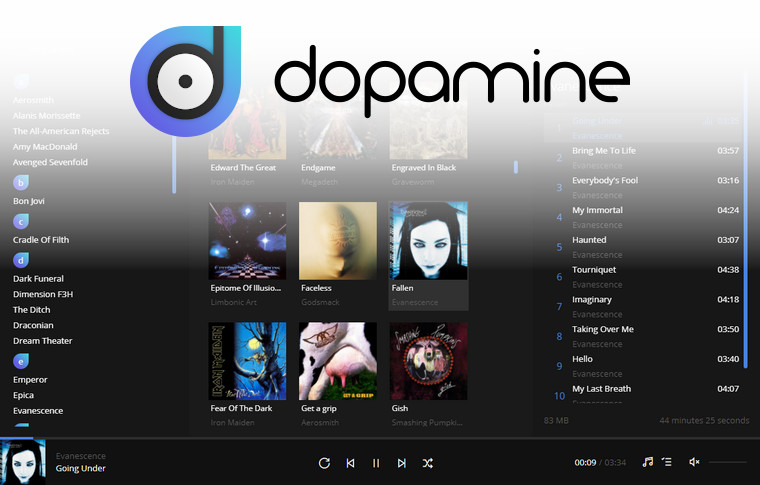Click the 'd' letter header icon
This screenshot has width=760, height=485.
coord(20,260)
